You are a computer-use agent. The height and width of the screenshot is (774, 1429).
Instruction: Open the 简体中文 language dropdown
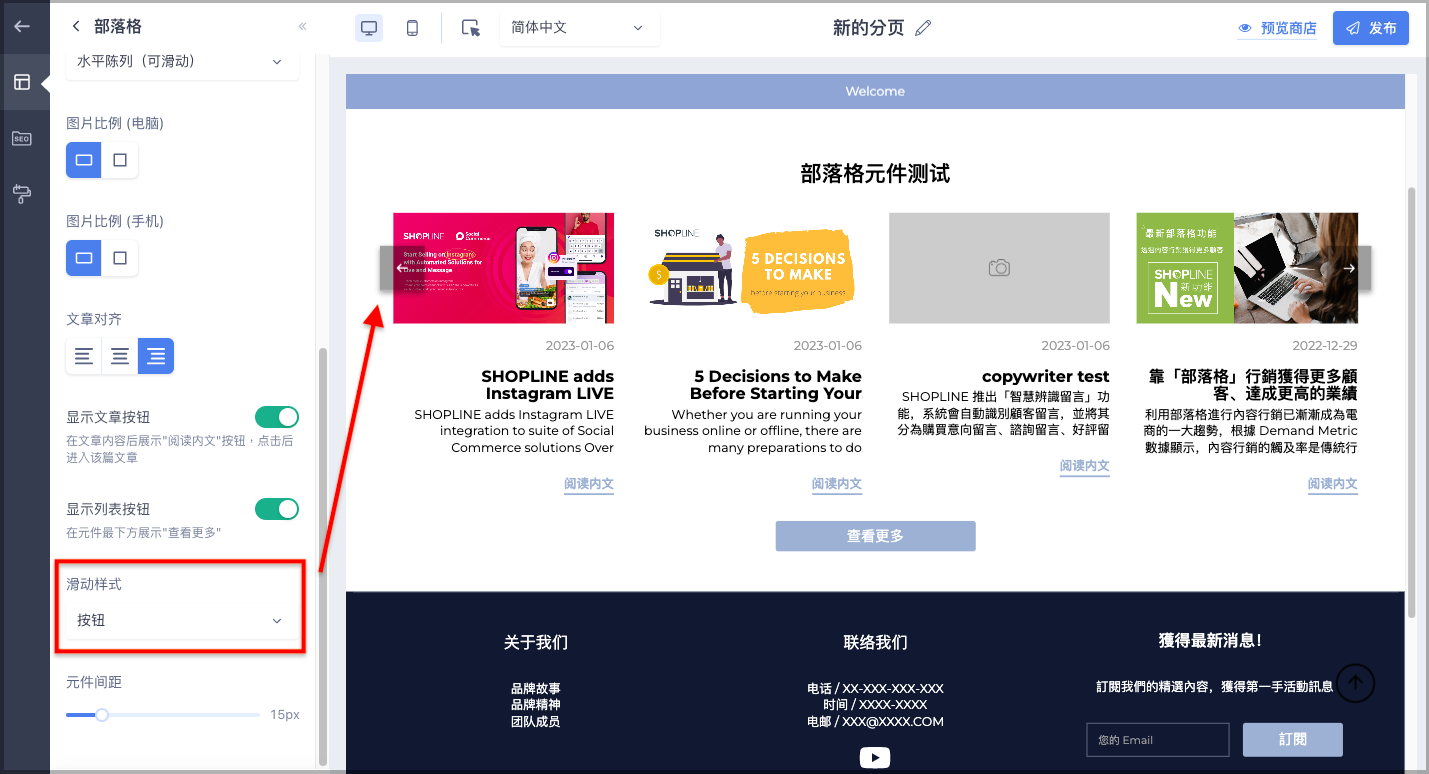click(579, 28)
